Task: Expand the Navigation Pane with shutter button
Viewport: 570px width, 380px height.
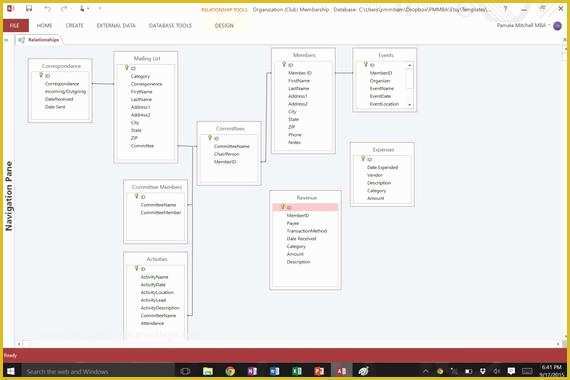Action: pos(6,40)
